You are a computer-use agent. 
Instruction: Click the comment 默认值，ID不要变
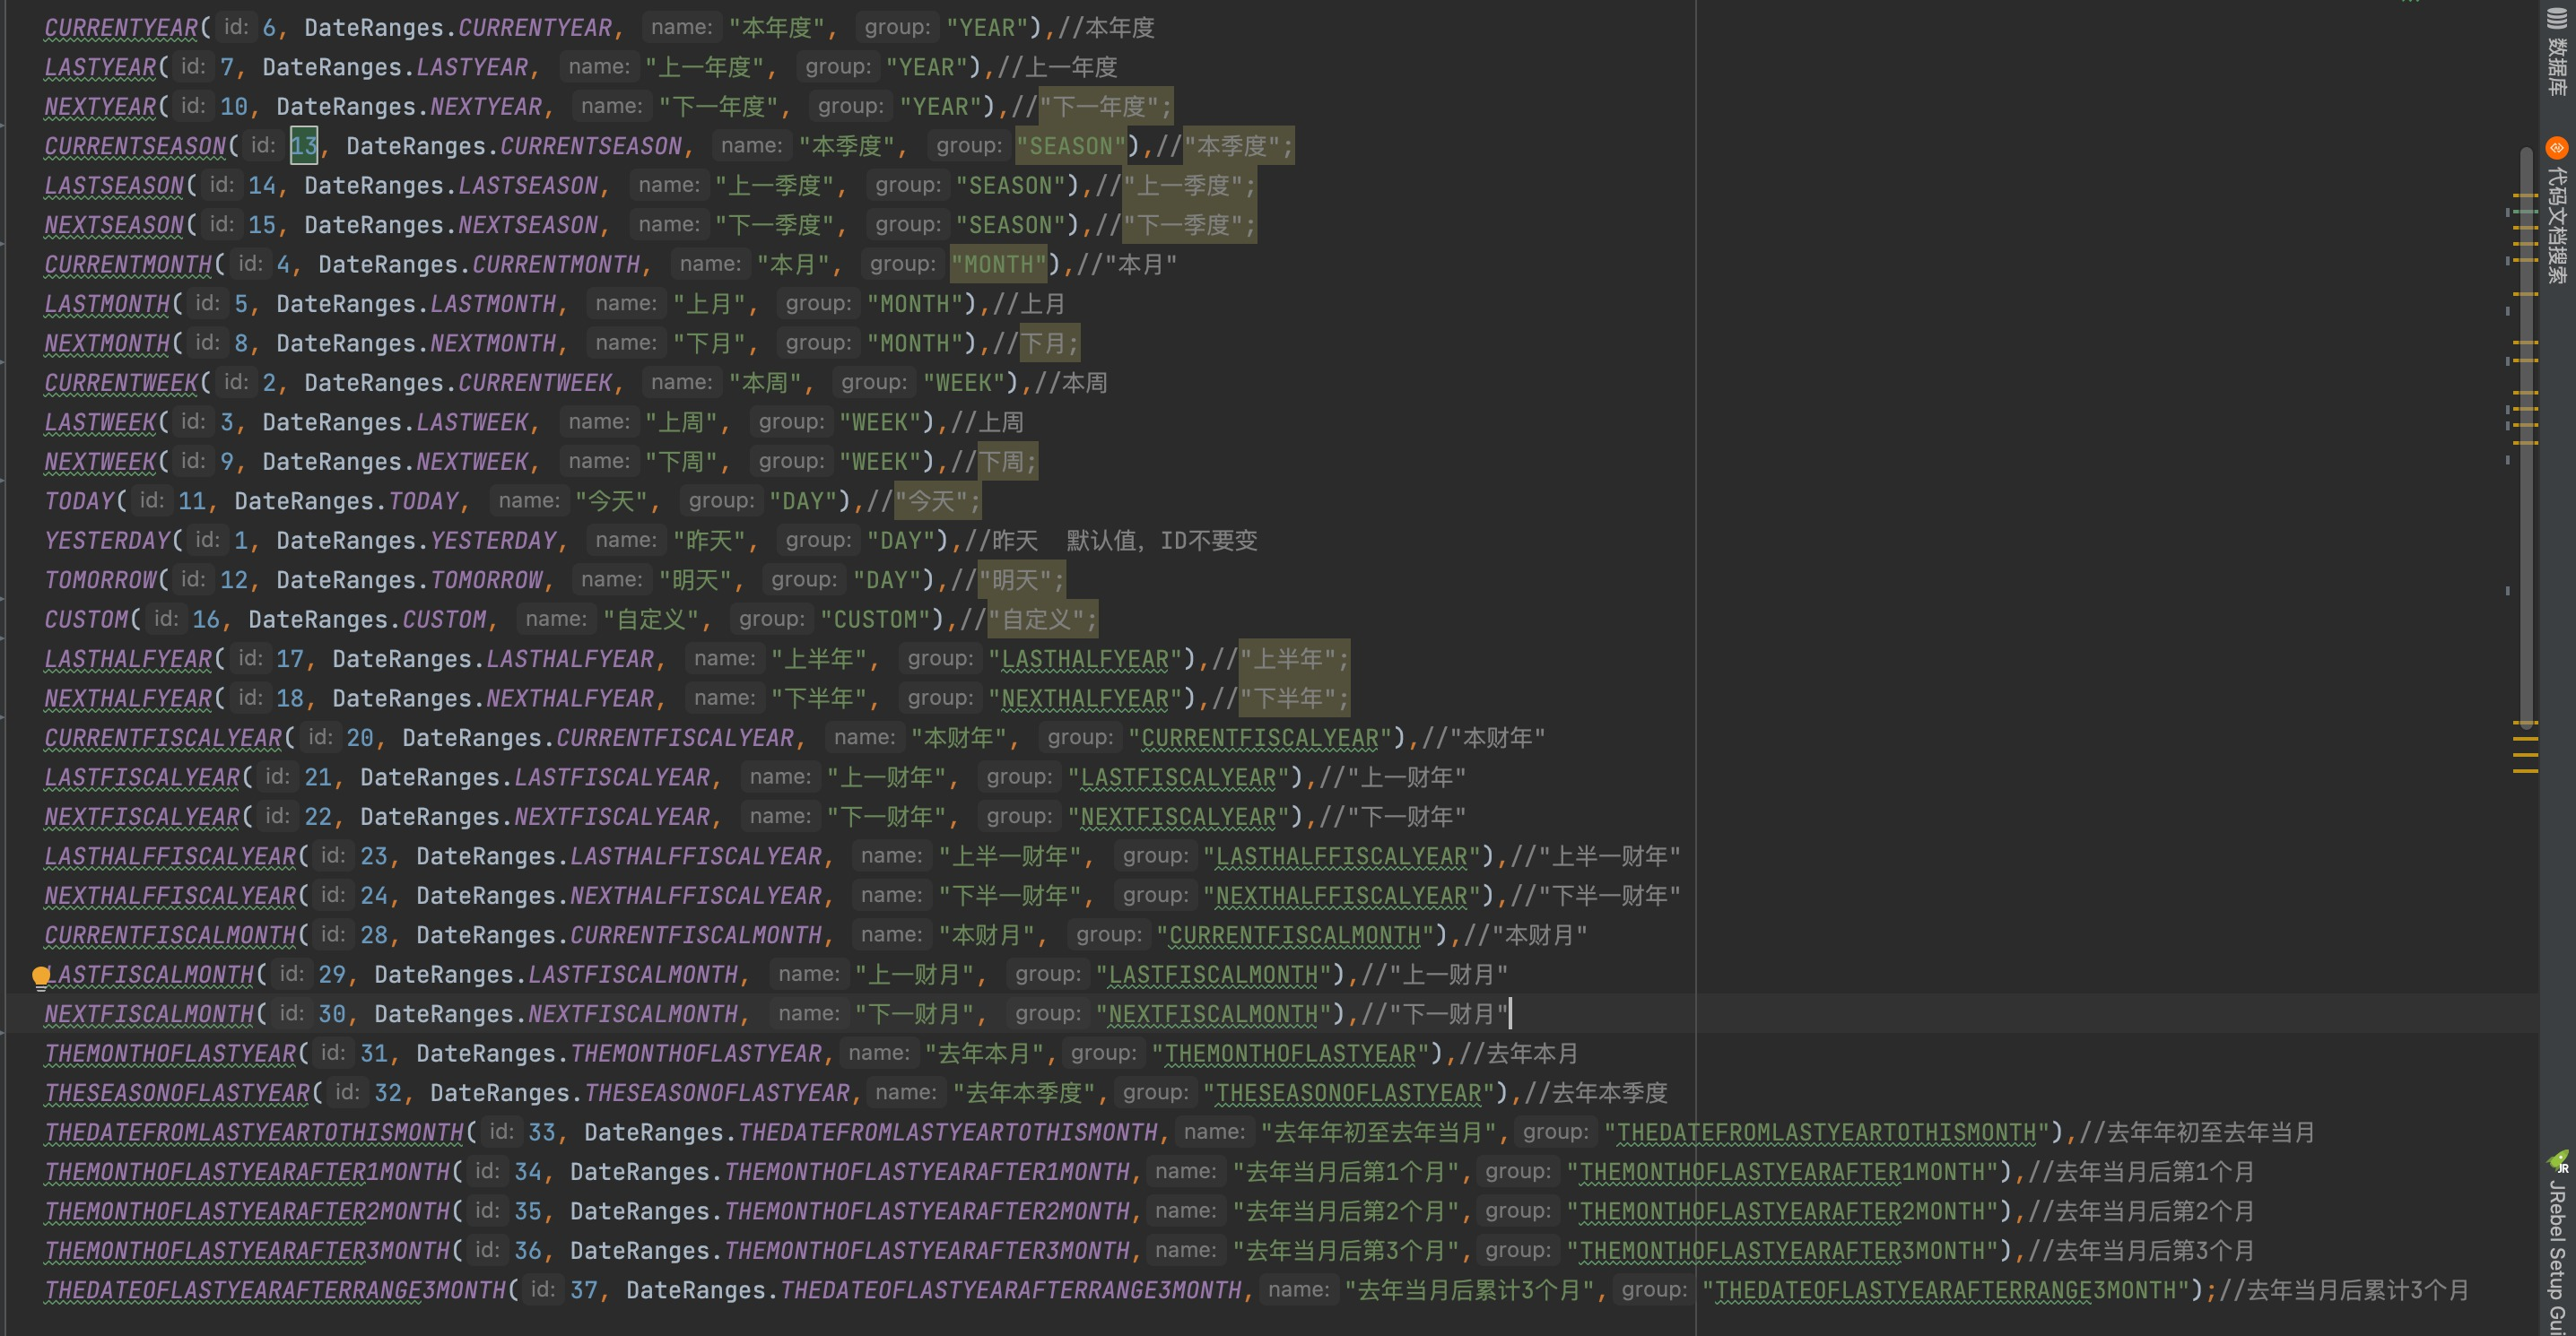coord(1162,541)
